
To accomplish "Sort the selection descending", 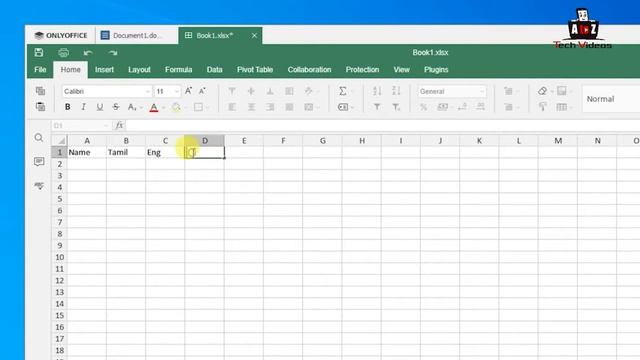I will 396,91.
